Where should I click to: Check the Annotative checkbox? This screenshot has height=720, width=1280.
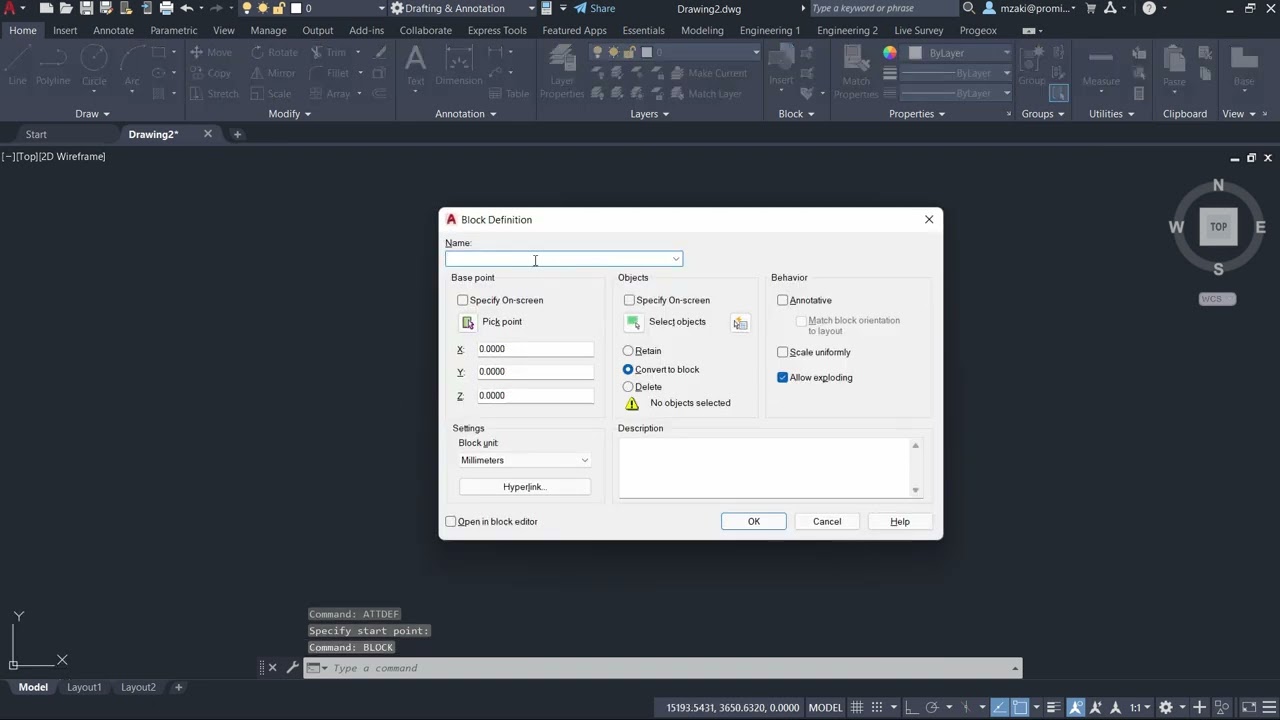coord(782,300)
